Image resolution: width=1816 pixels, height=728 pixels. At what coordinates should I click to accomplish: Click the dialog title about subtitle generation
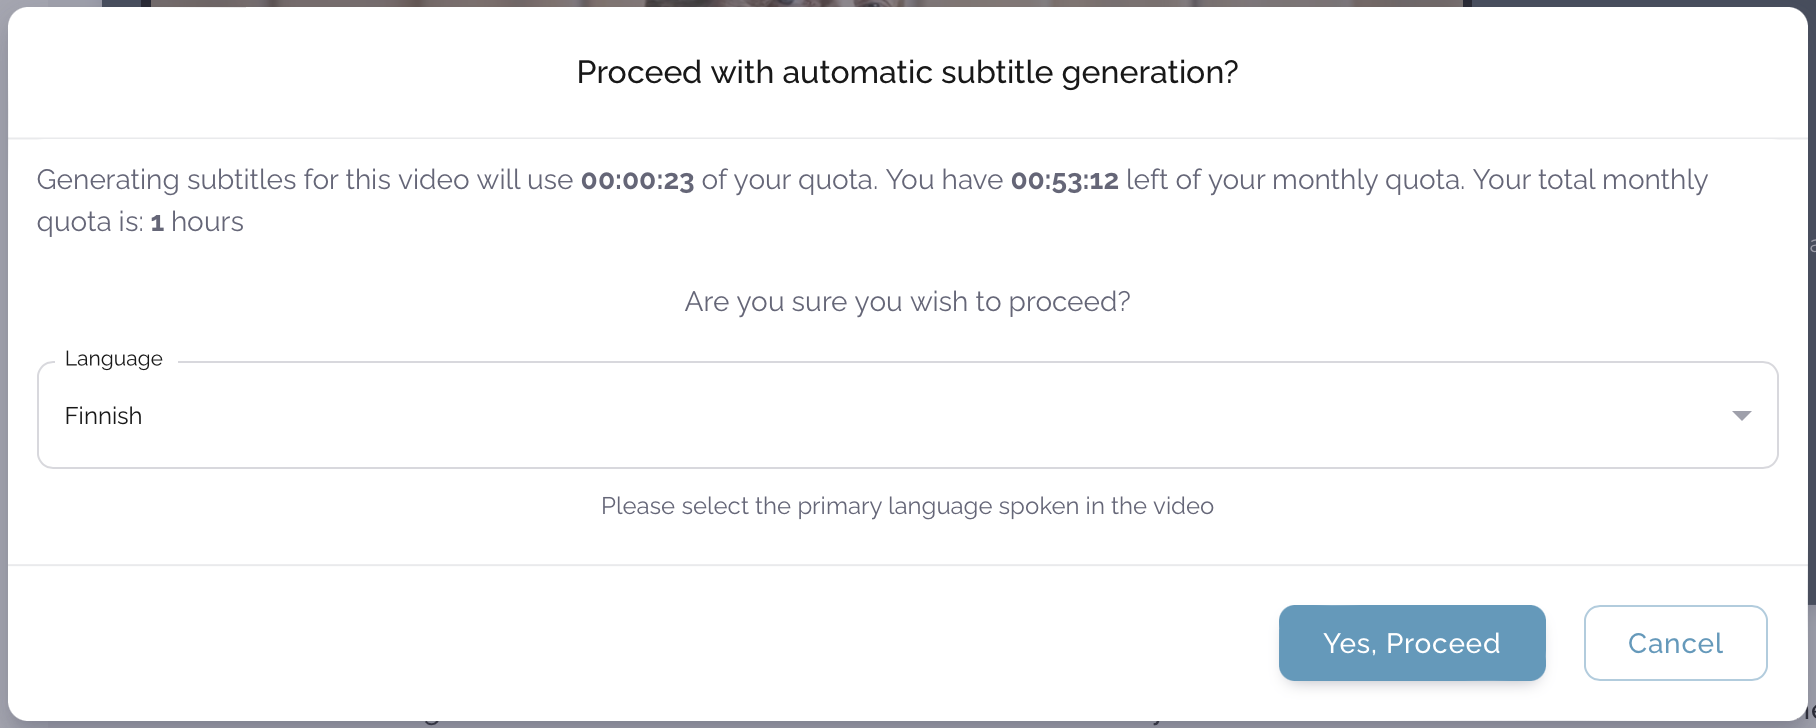tap(907, 72)
